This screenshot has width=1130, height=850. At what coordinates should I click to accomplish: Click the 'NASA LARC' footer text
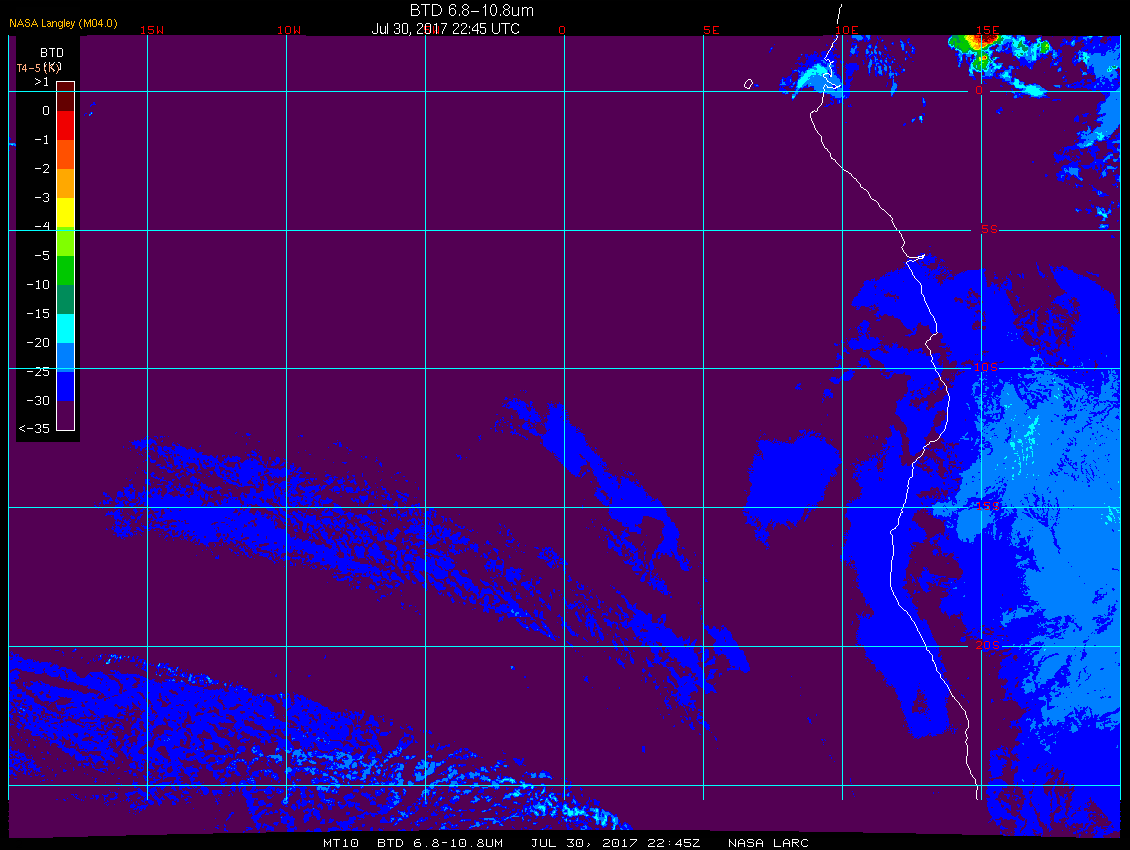(x=768, y=843)
